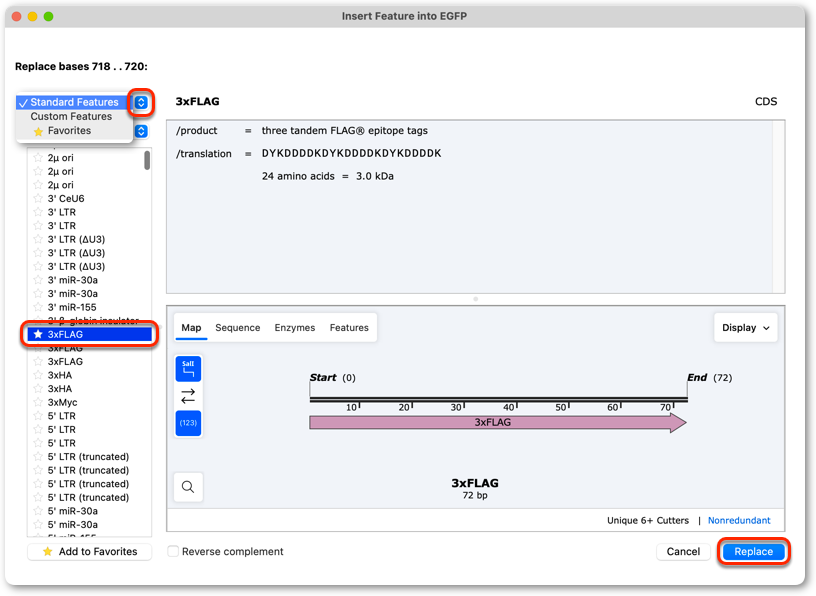Click the product description text
Screen dimensions: 816x596
(x=345, y=131)
